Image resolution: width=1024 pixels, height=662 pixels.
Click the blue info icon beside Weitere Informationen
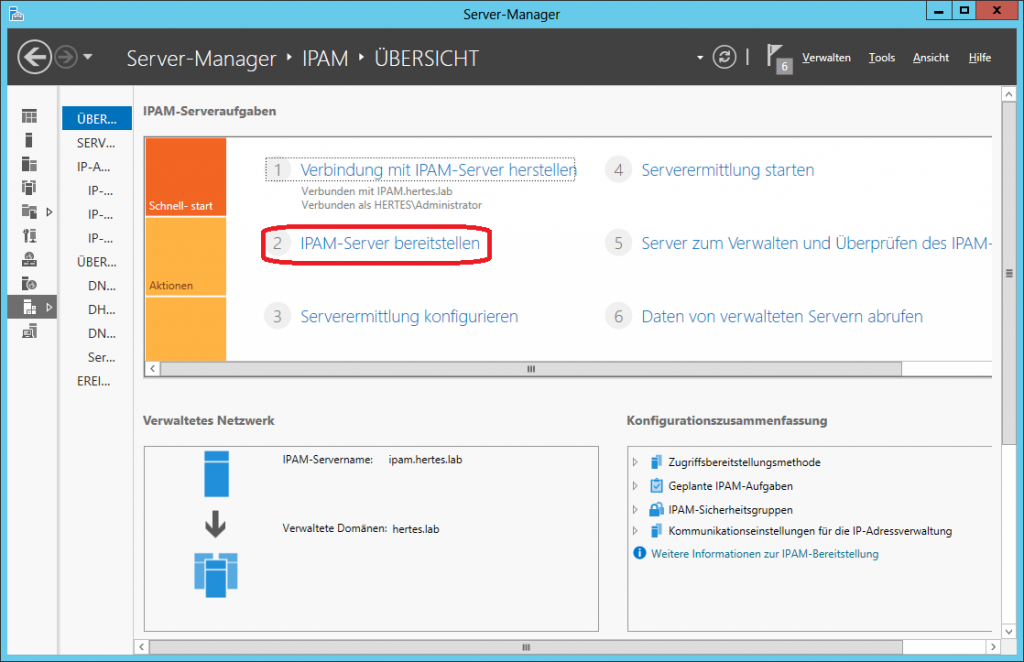[640, 554]
